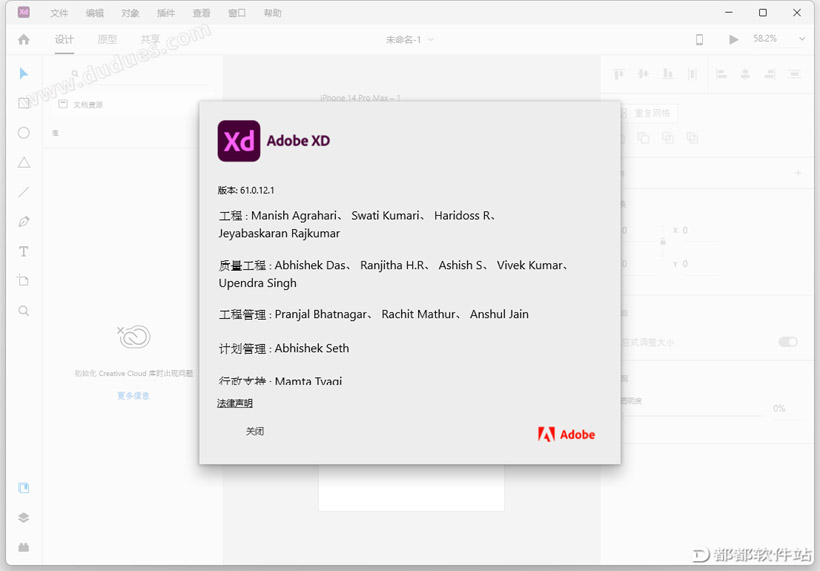820x571 pixels.
Task: Click the assets search field
Action: pos(140,74)
